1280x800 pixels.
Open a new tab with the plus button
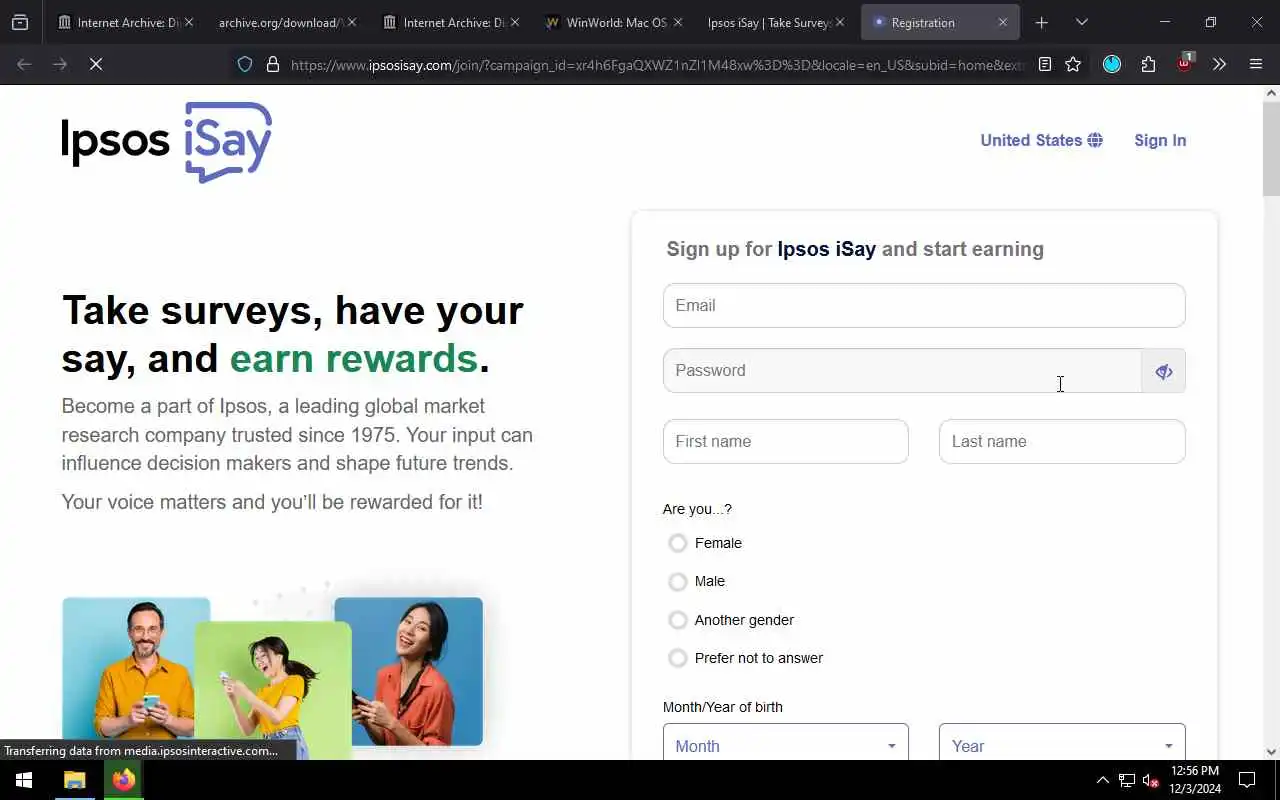pos(1042,22)
